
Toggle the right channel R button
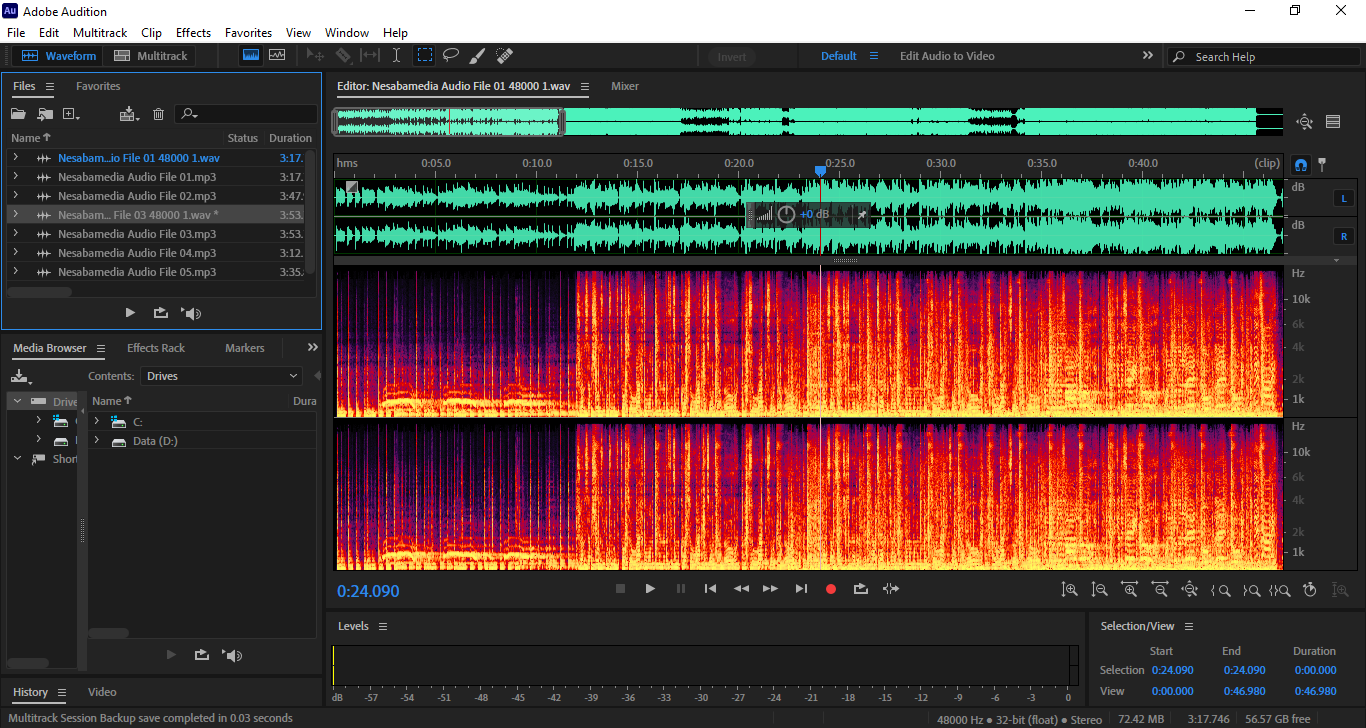pyautogui.click(x=1343, y=236)
